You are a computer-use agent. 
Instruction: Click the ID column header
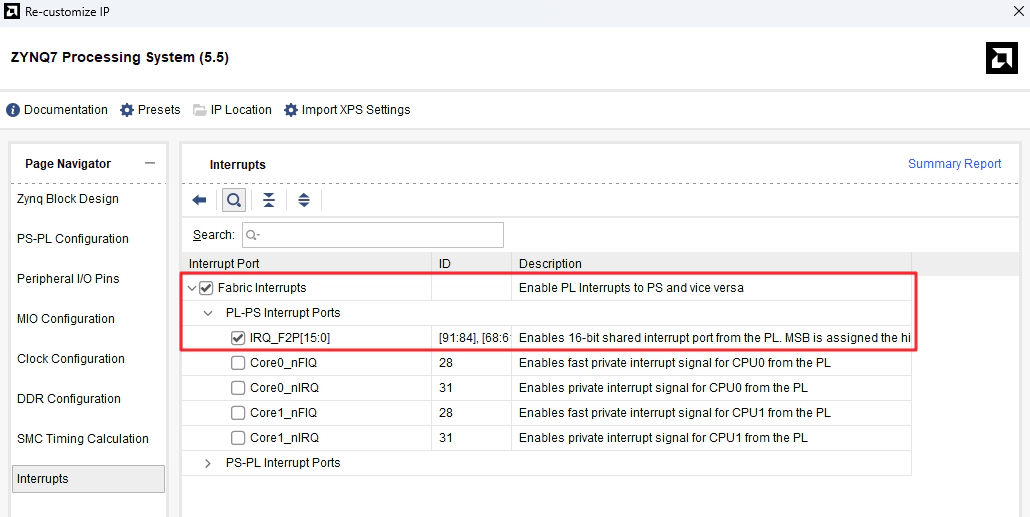pos(471,263)
